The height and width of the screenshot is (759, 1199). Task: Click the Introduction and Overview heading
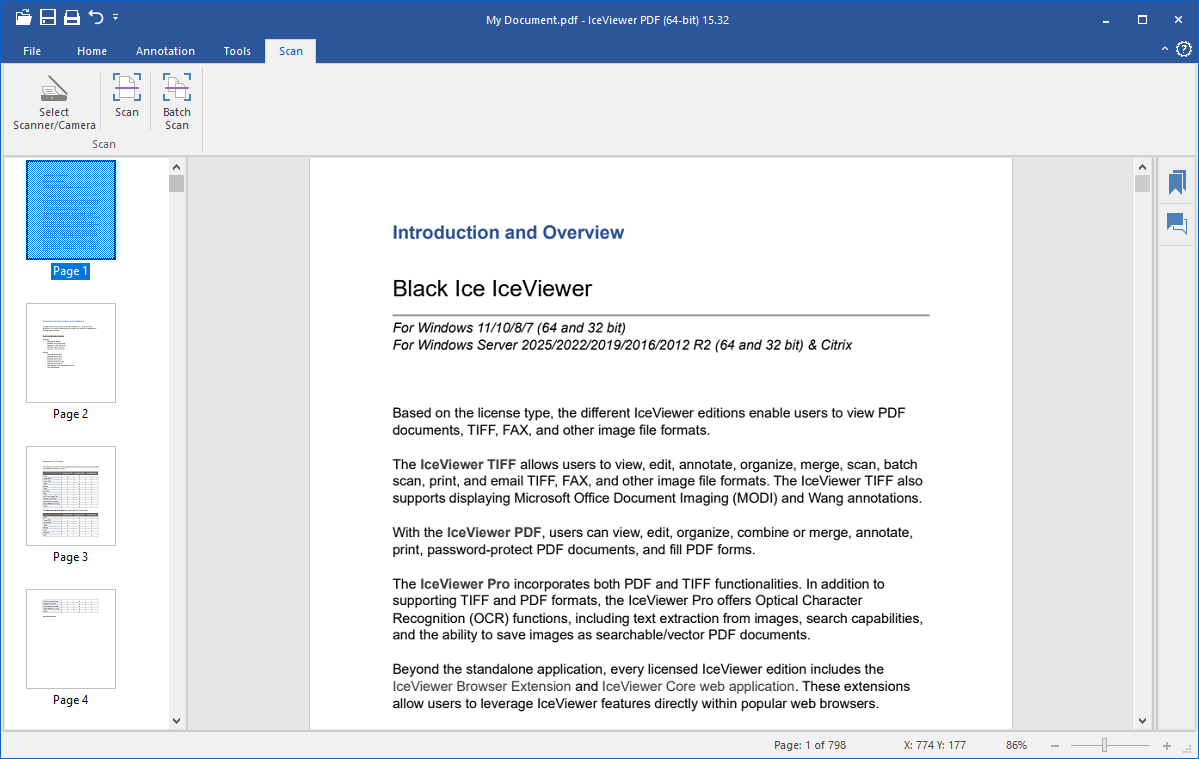[x=509, y=232]
